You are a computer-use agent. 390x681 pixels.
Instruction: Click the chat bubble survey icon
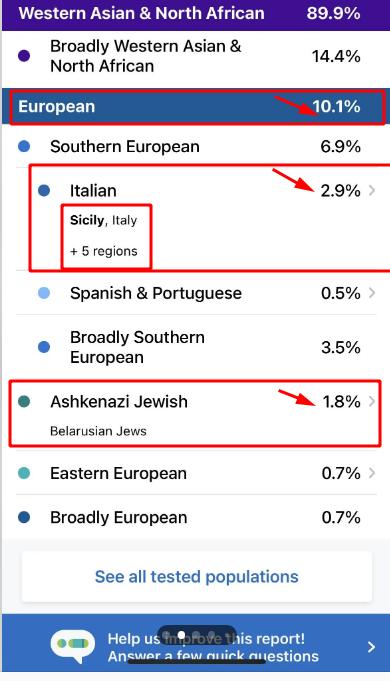click(73, 645)
